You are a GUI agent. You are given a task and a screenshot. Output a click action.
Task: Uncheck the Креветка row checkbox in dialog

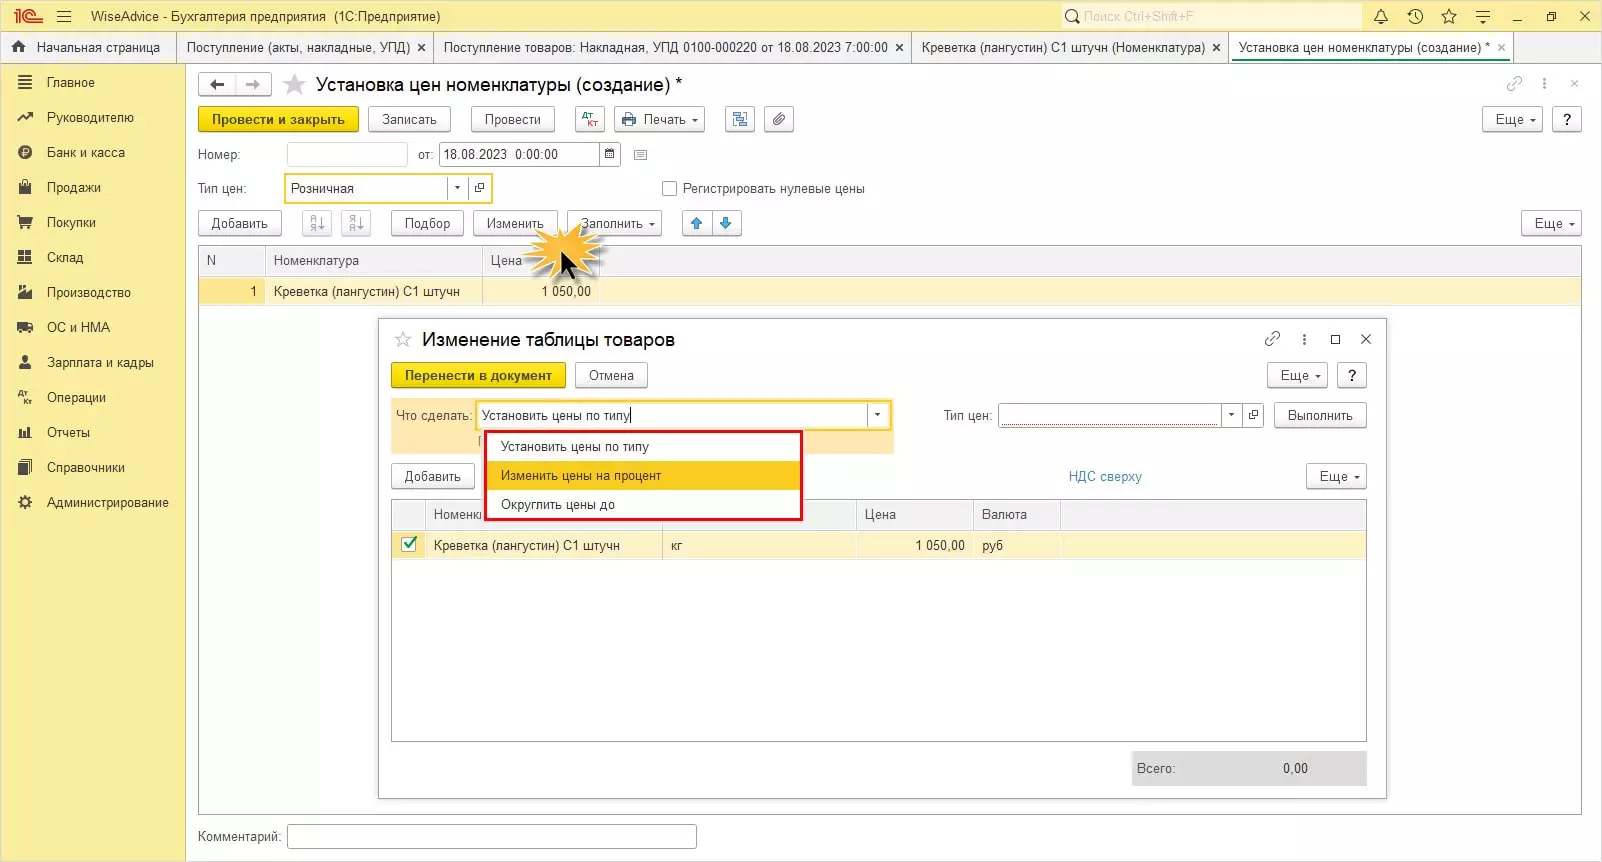[409, 545]
